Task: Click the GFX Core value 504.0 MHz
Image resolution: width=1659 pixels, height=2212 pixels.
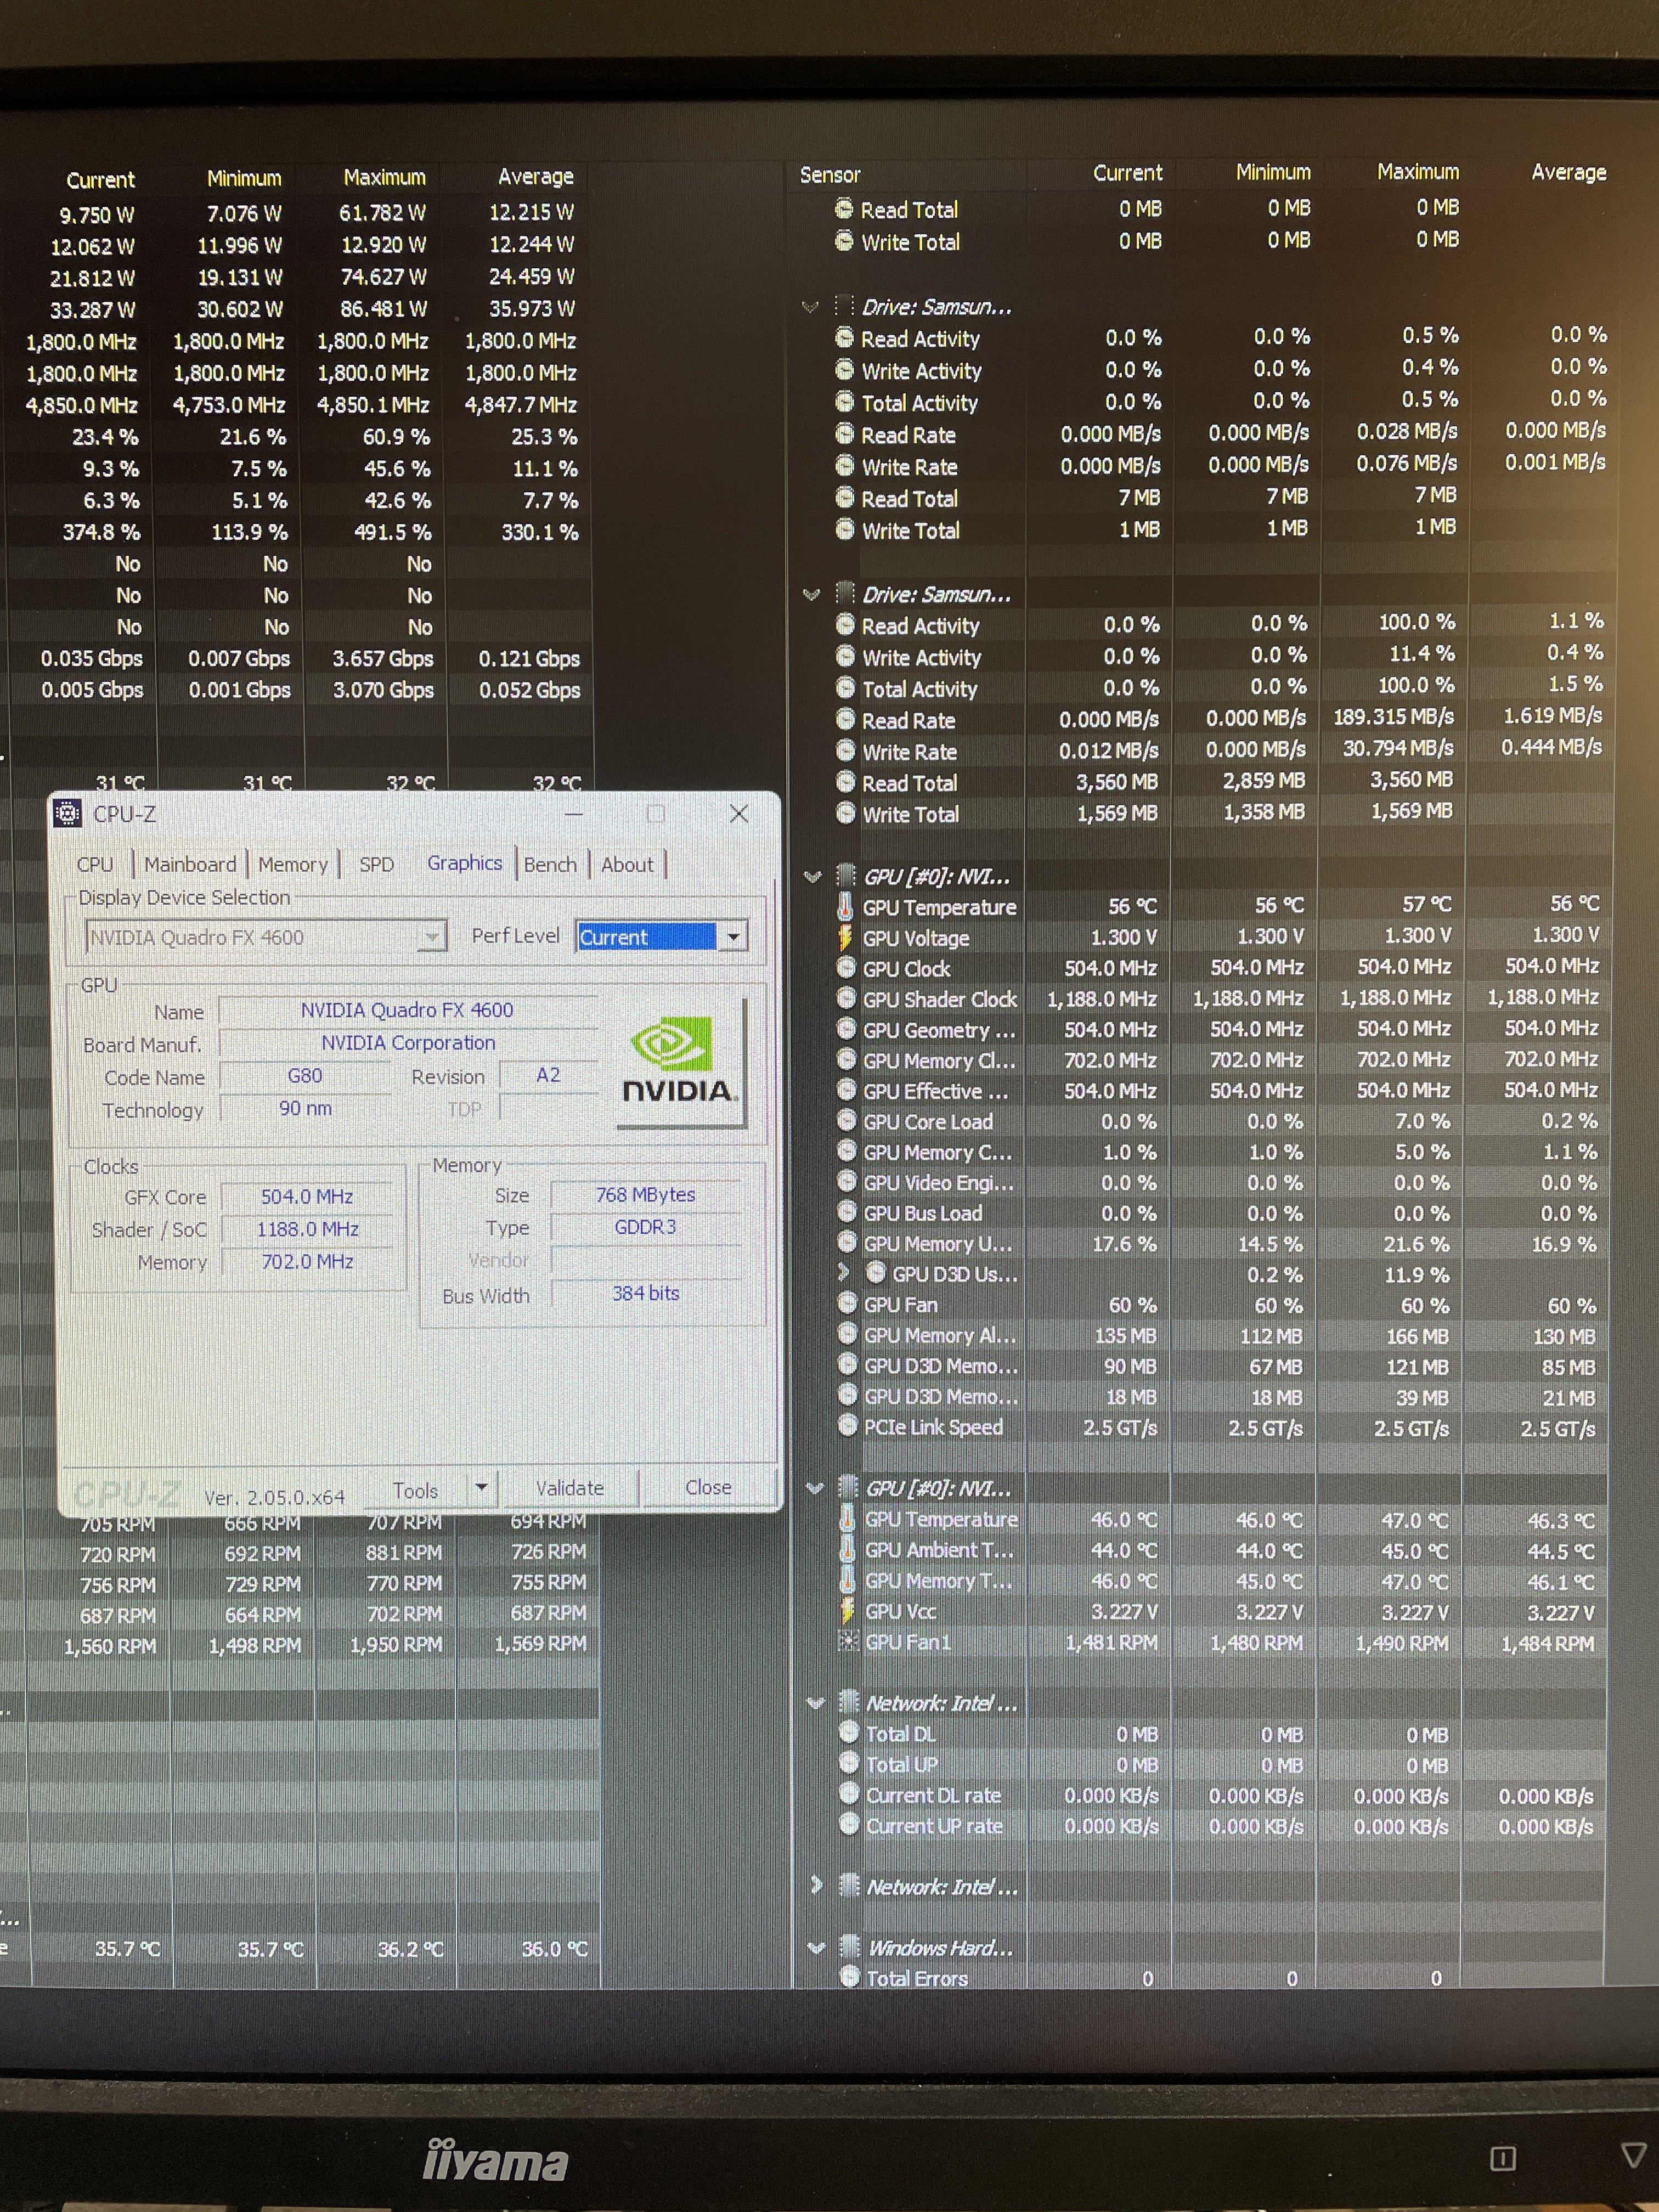Action: [307, 1196]
